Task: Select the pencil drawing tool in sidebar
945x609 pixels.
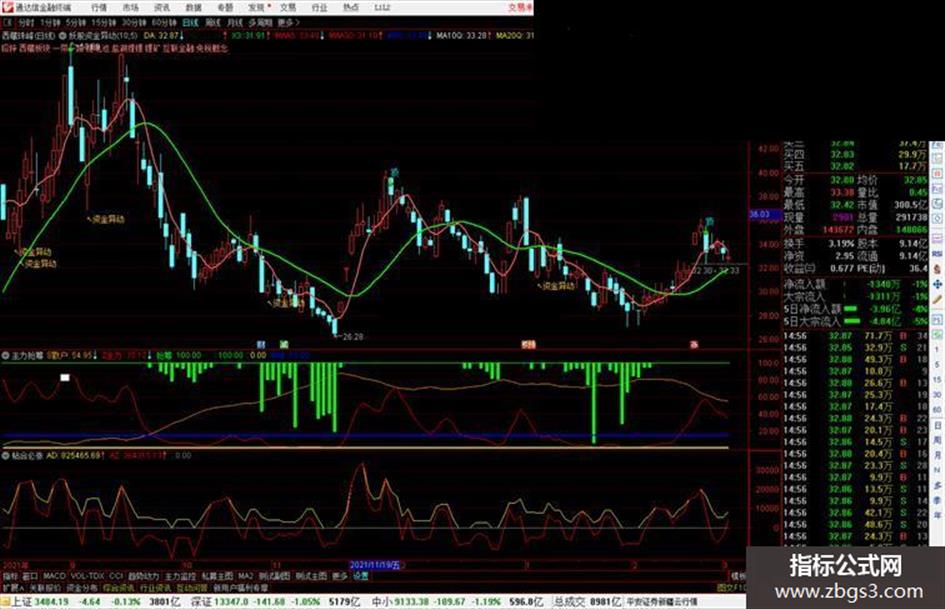Action: [937, 300]
